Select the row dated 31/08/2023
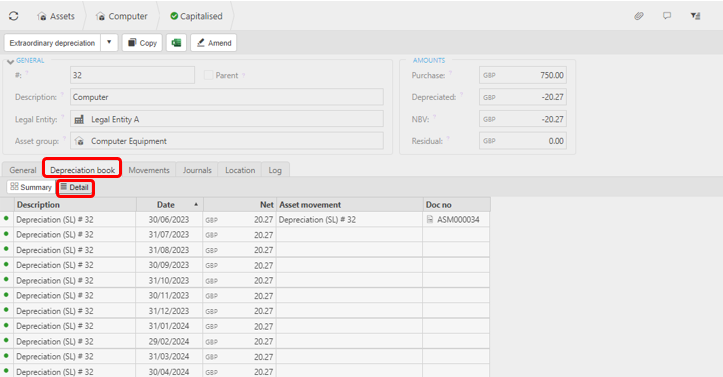Viewport: 723px width, 377px height. click(245, 250)
